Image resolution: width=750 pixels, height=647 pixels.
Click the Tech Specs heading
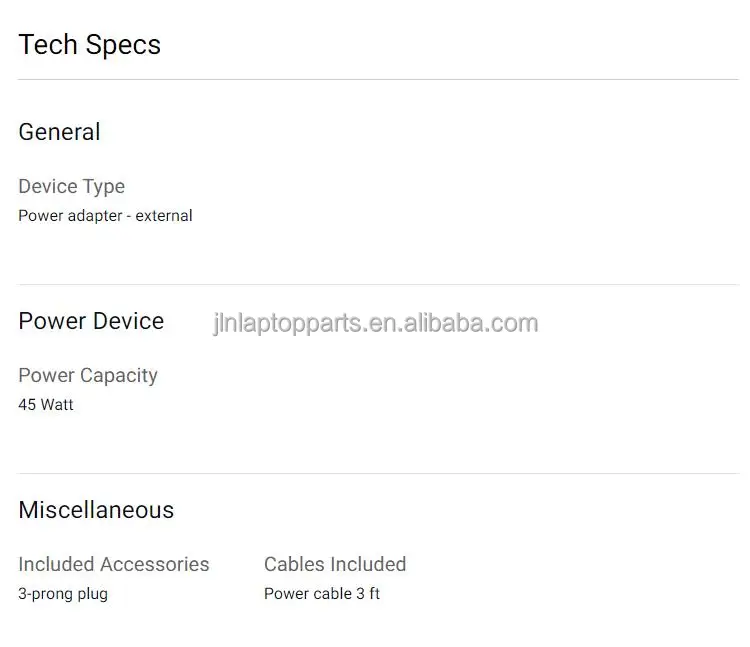[x=89, y=45]
